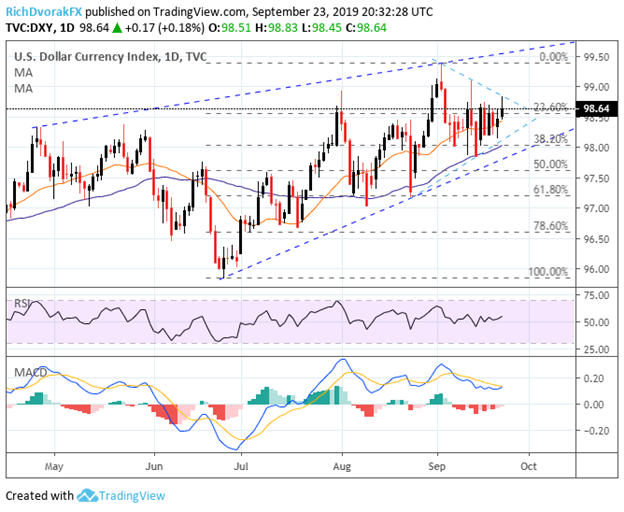Image resolution: width=624 pixels, height=512 pixels.
Task: Click the September 23, 2019 publish timestamp
Action: (342, 12)
